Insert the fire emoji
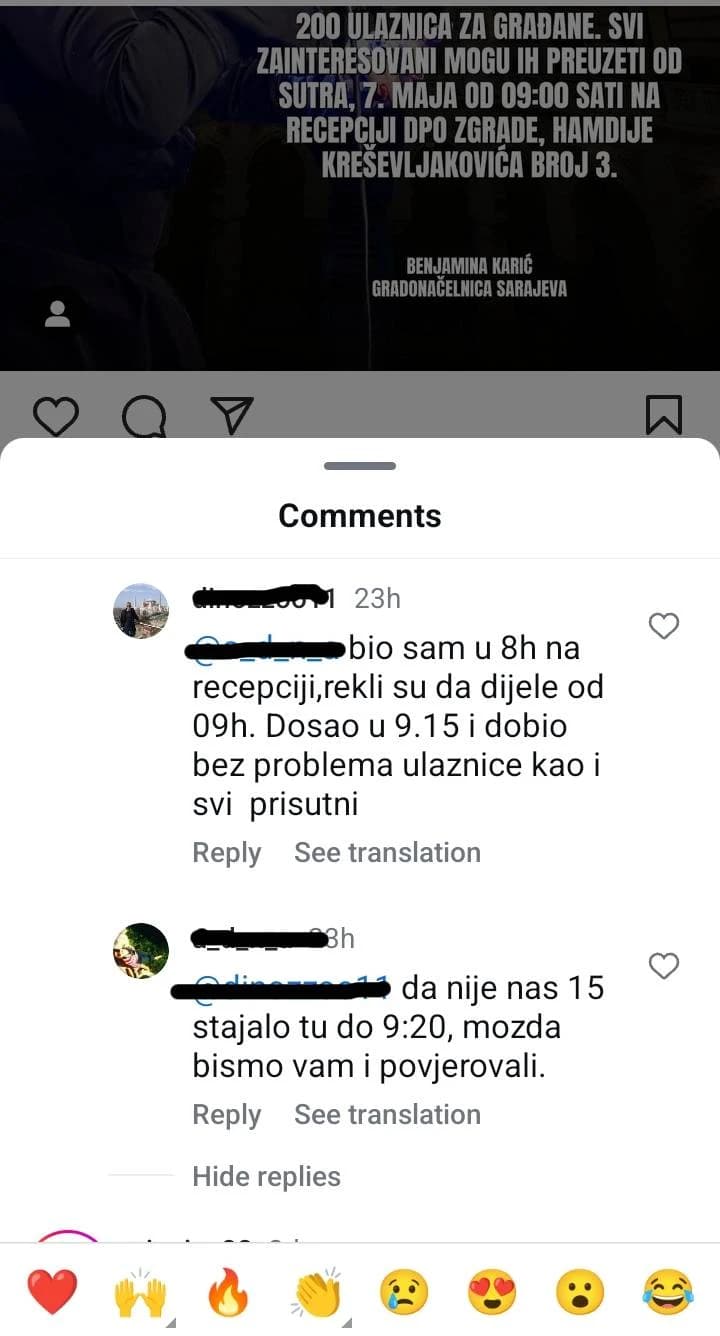 tap(228, 1292)
